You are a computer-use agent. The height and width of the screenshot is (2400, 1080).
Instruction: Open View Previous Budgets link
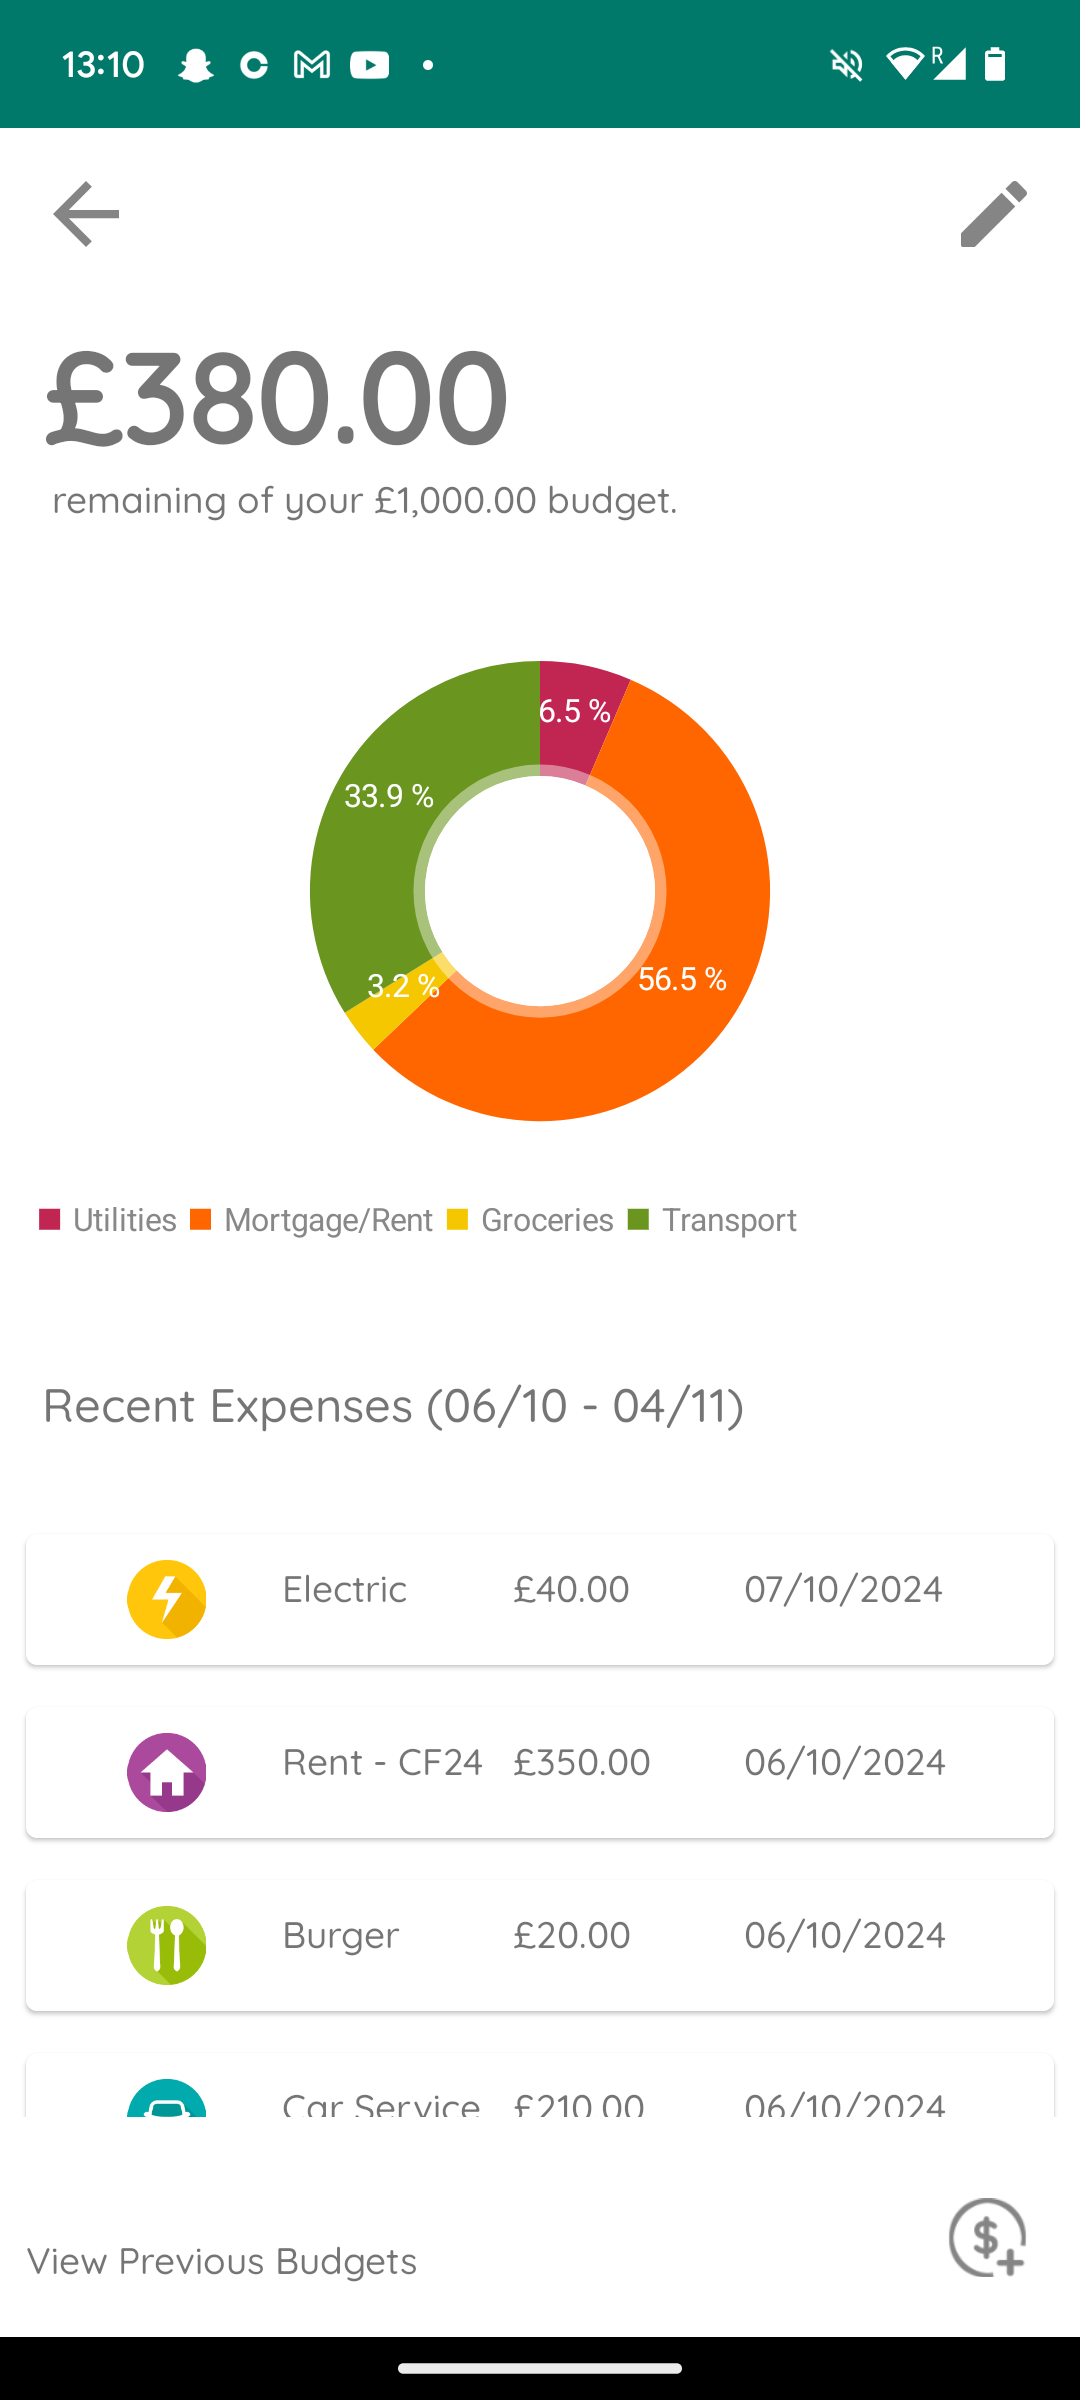tap(222, 2261)
